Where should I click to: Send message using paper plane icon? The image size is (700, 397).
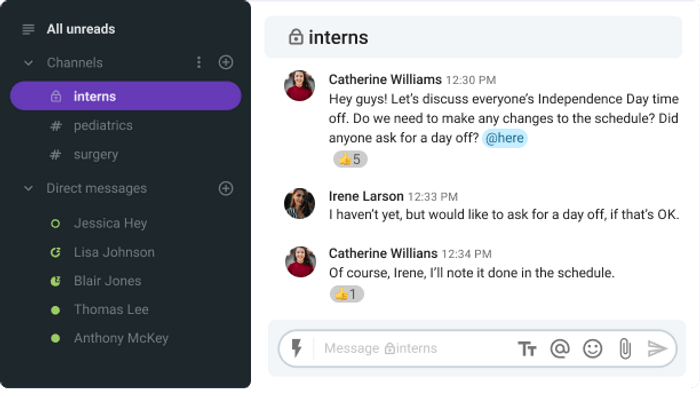657,348
